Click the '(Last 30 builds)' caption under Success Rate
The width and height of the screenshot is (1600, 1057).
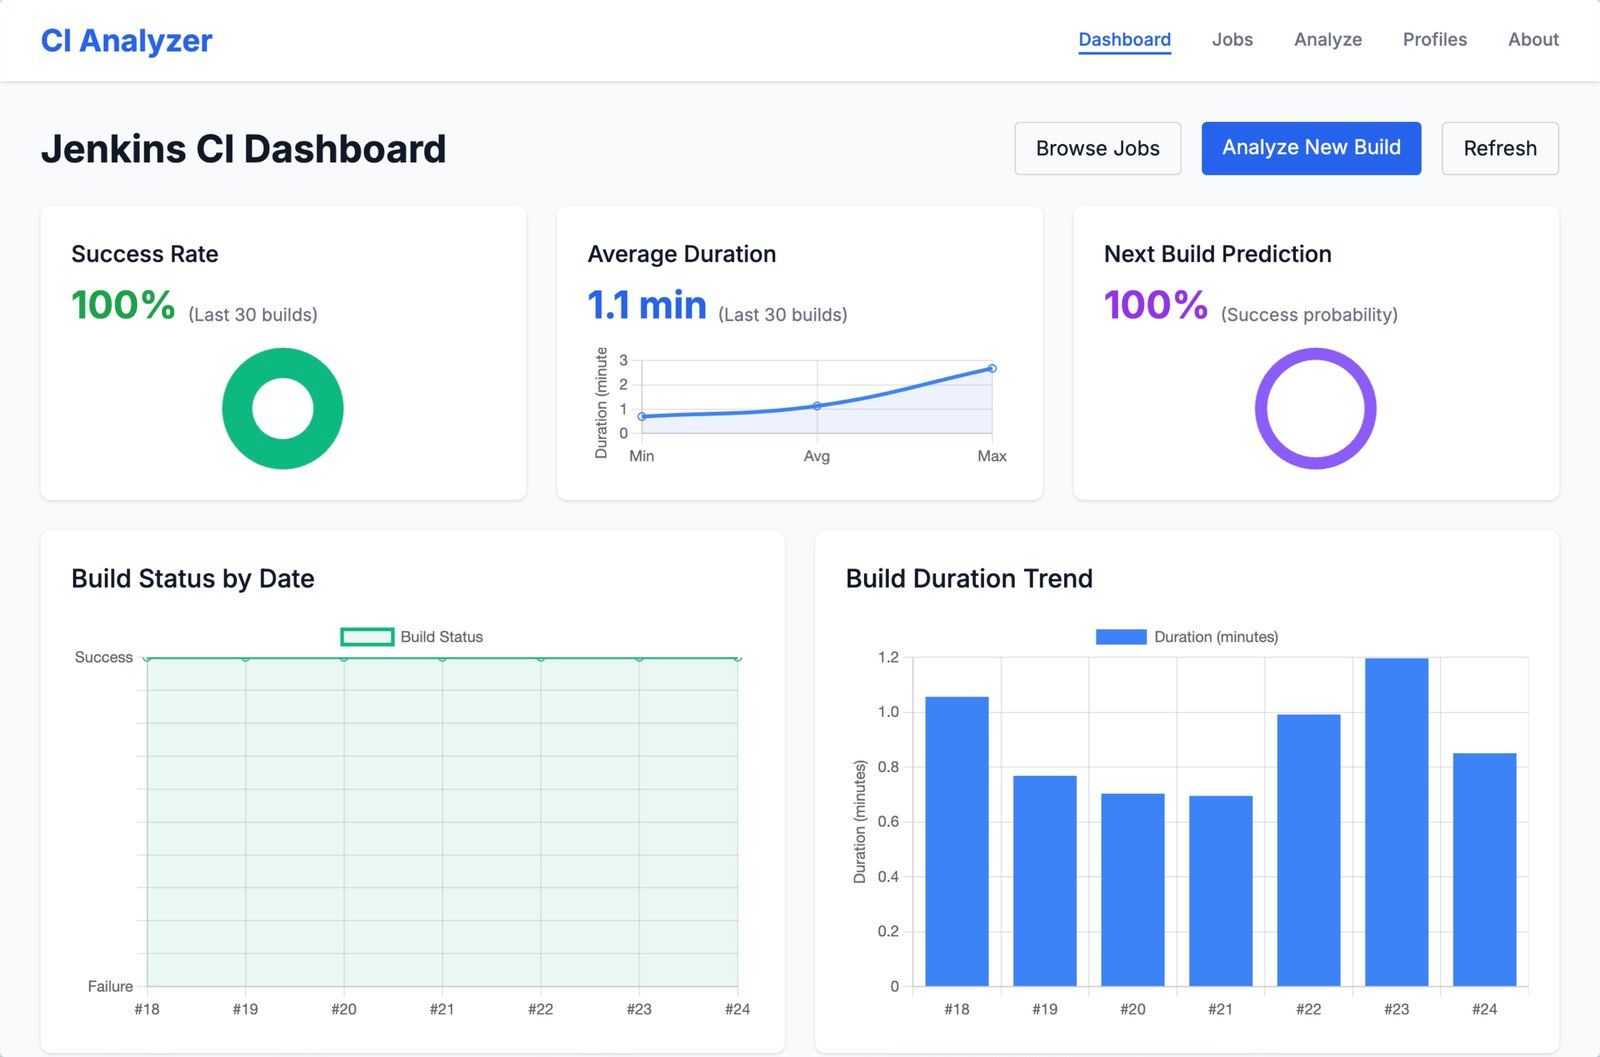(x=253, y=315)
